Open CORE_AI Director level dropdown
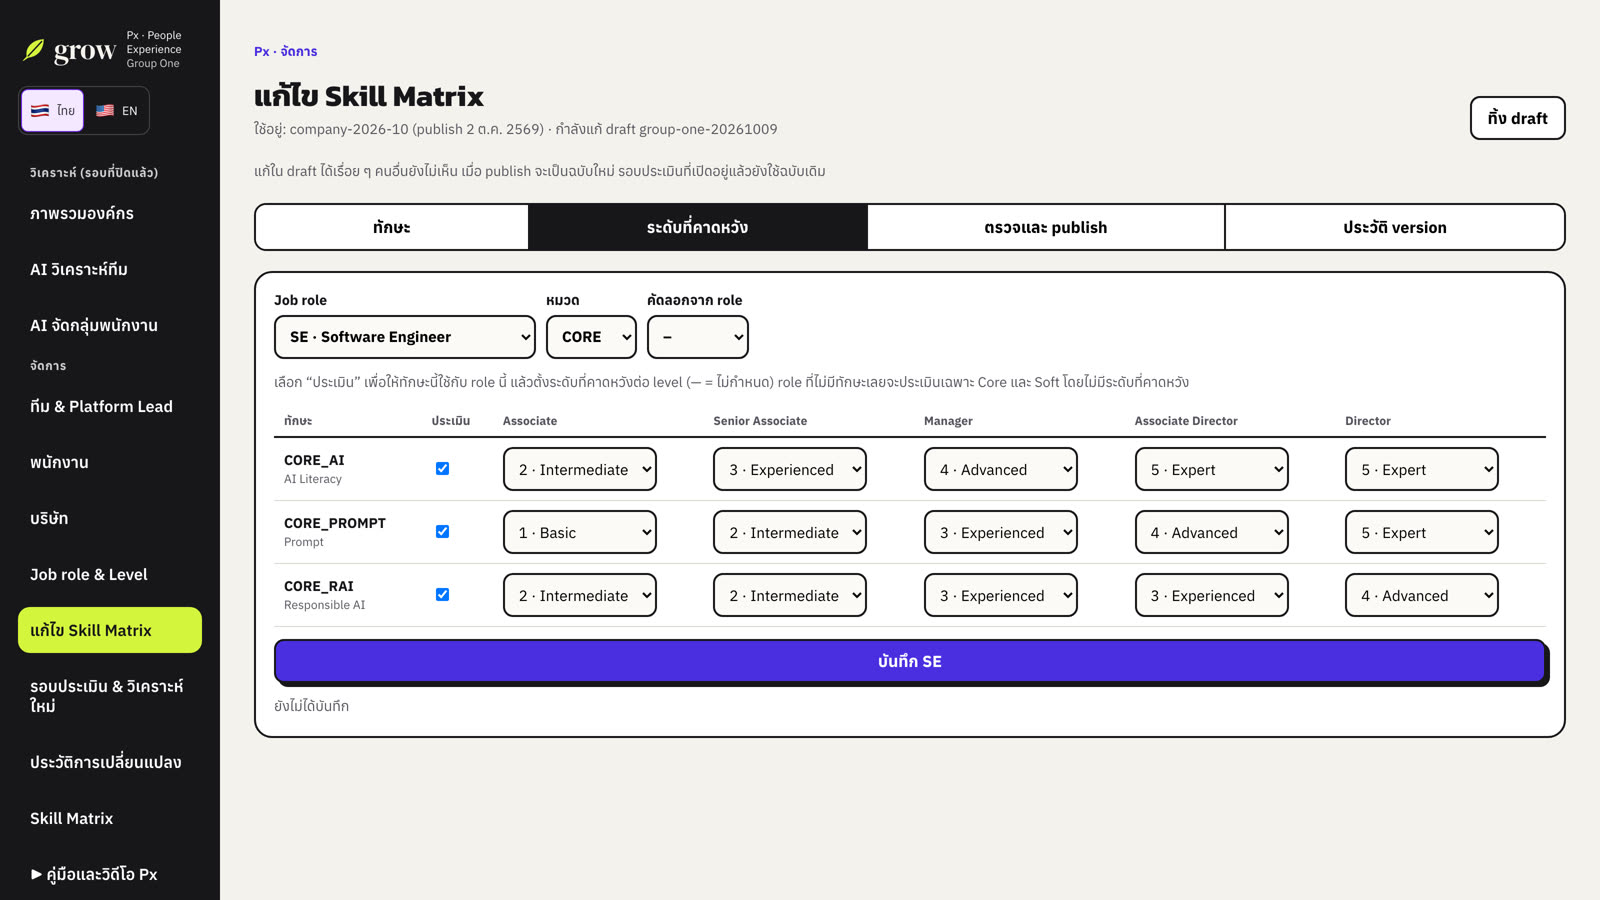Screen dimensions: 1600x900 tap(1422, 469)
